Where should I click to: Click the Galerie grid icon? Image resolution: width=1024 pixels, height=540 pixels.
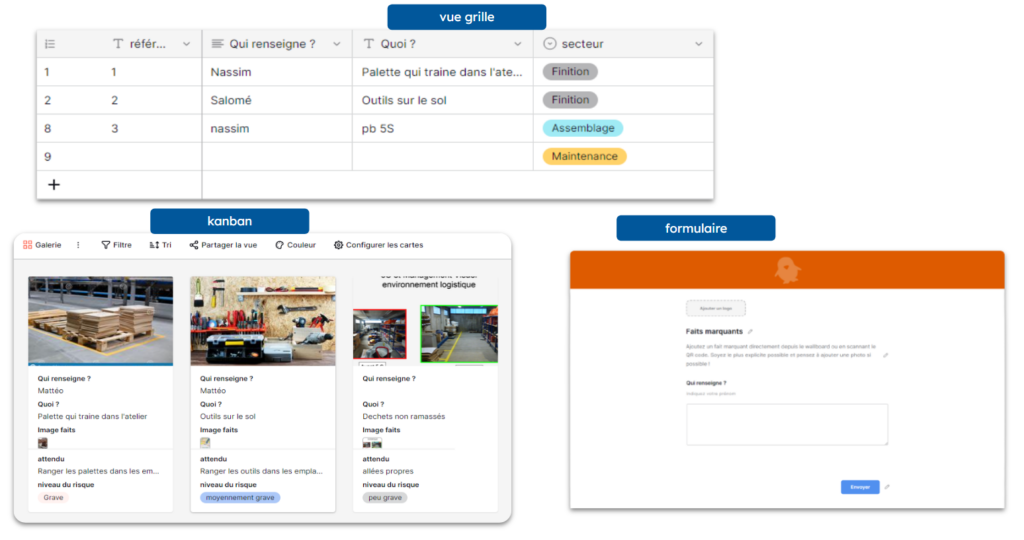click(27, 245)
